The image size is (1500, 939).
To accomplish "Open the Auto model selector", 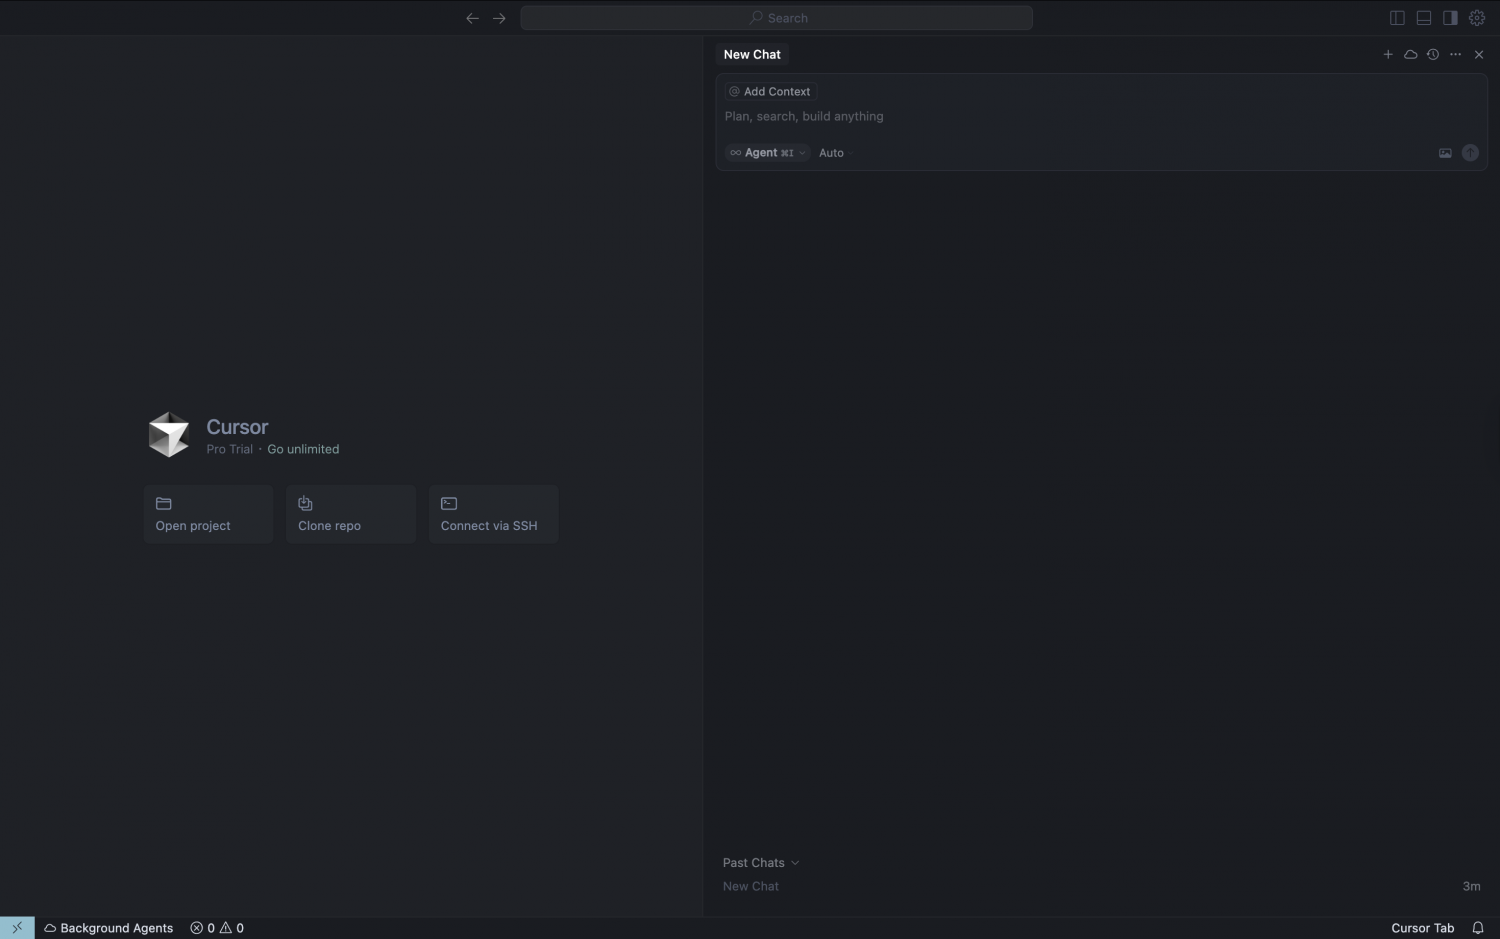I will [831, 152].
